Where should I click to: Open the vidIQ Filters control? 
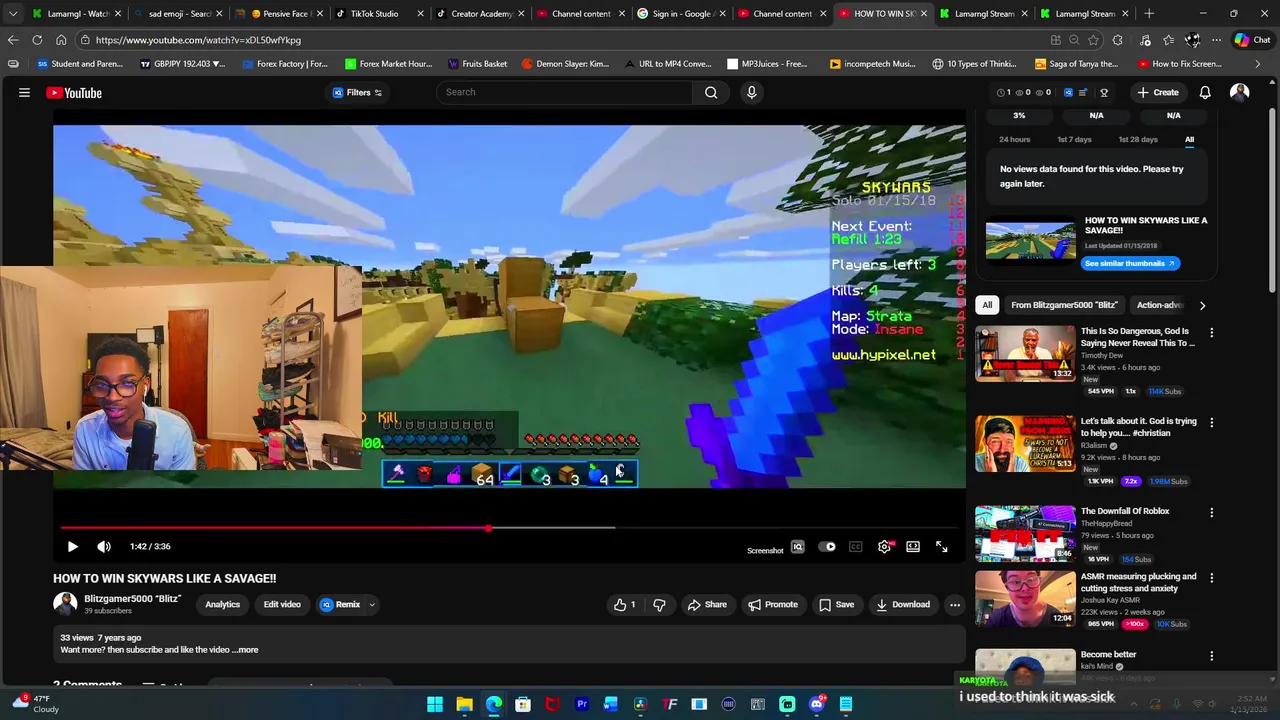pos(358,92)
